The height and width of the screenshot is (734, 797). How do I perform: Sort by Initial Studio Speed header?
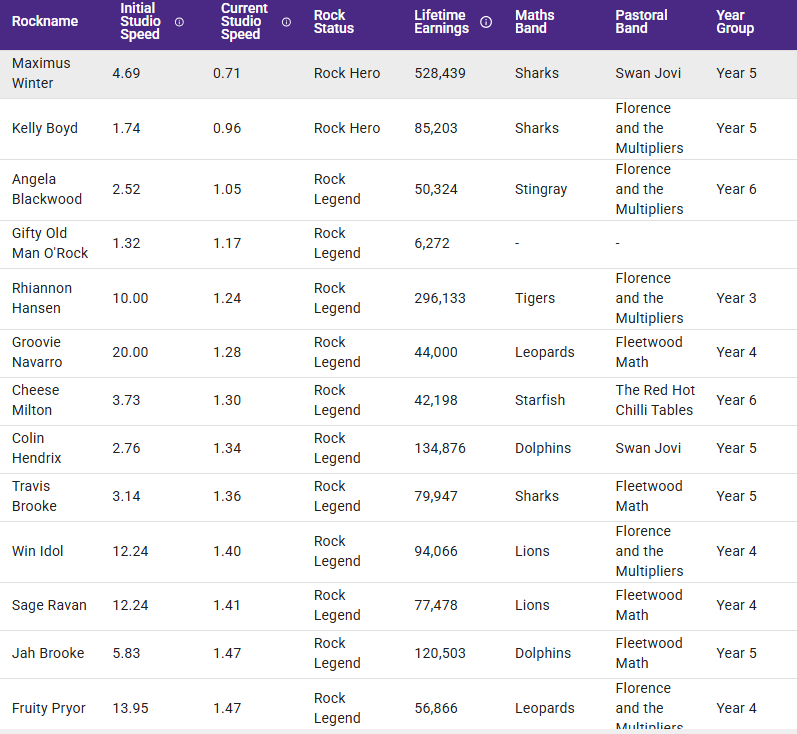click(140, 22)
